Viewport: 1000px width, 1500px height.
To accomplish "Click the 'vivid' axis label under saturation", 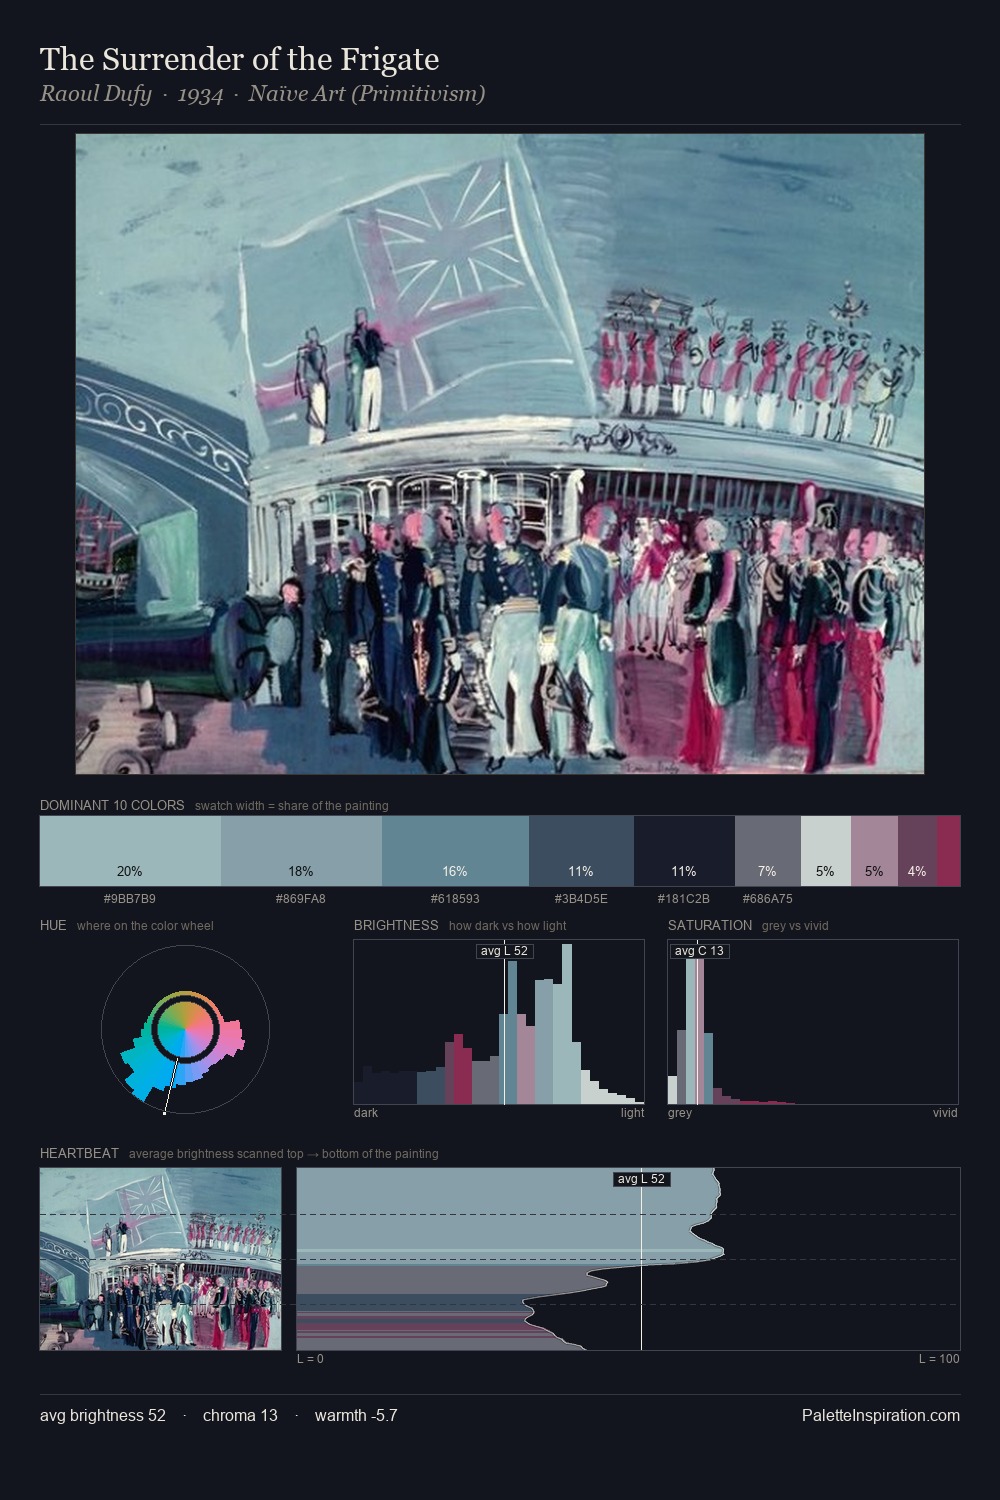I will click(x=945, y=1113).
